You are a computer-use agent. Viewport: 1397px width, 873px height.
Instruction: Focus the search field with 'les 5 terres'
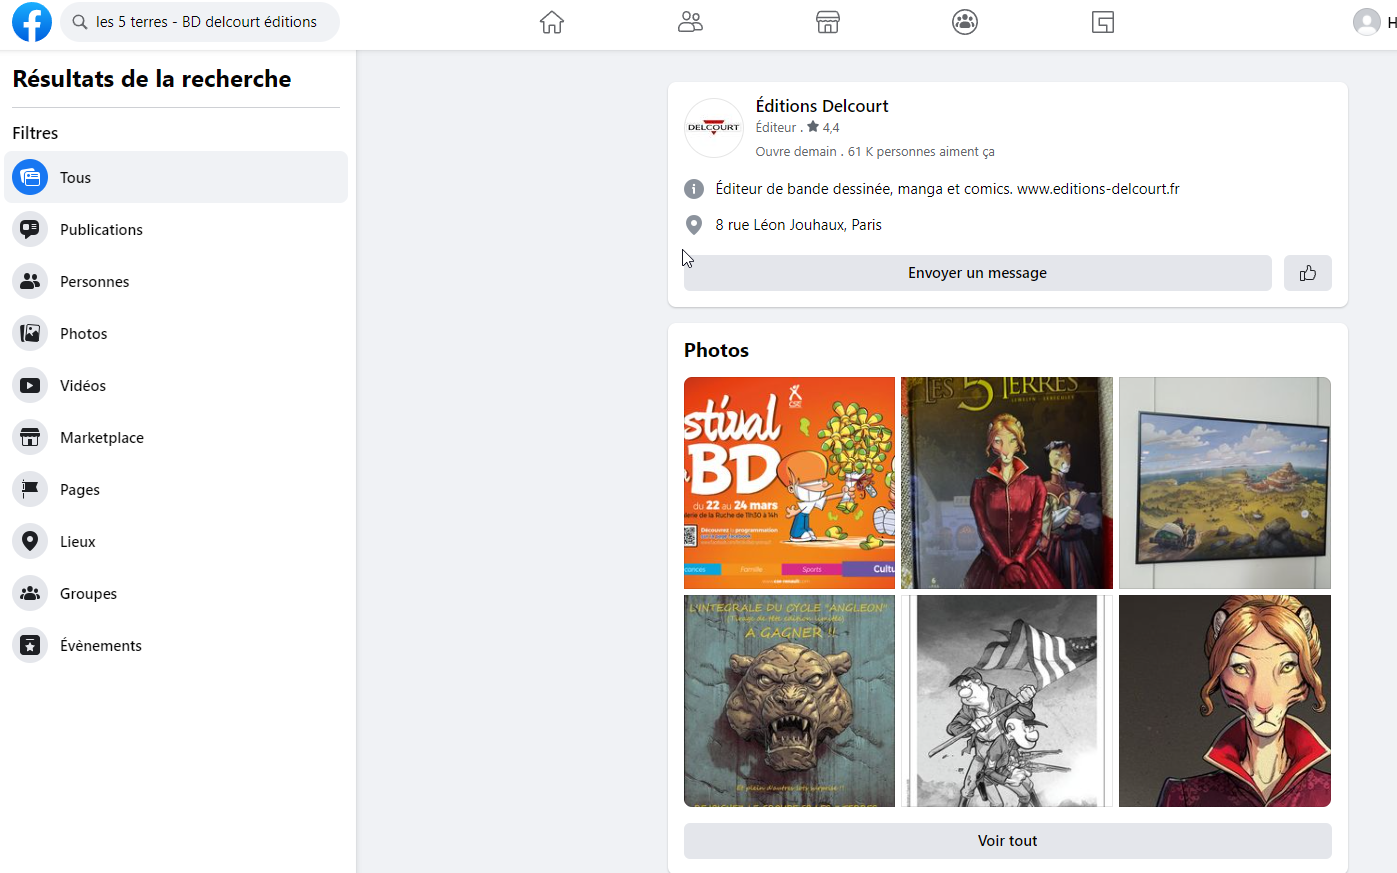200,22
